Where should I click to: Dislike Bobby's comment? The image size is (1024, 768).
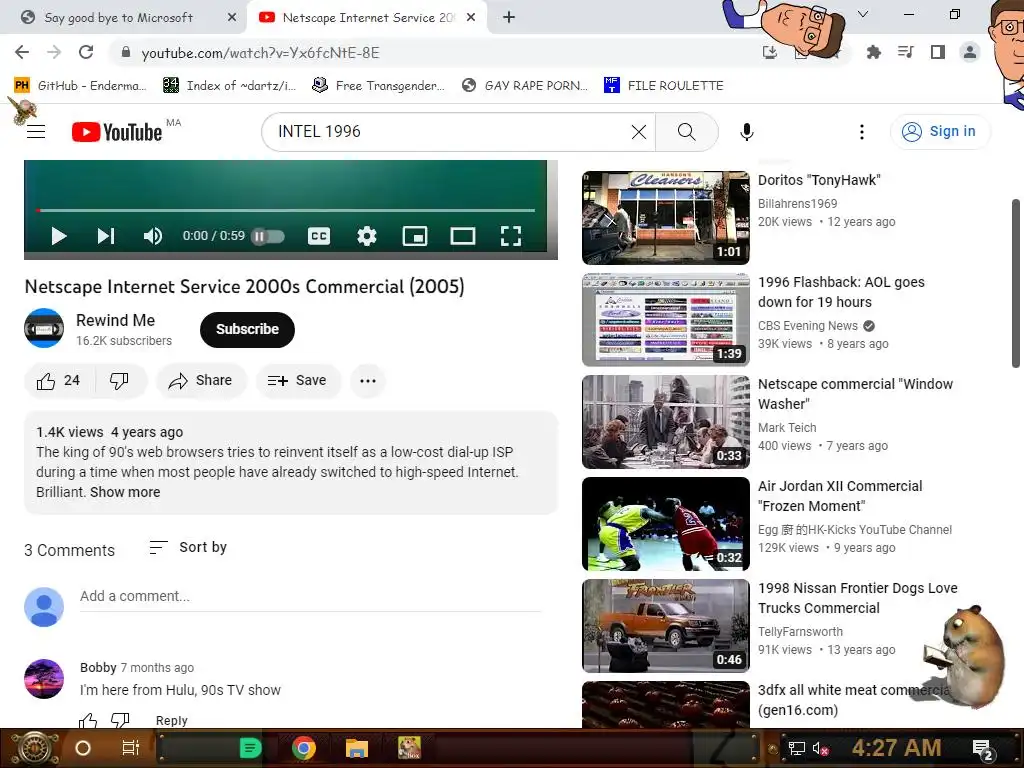click(x=120, y=721)
